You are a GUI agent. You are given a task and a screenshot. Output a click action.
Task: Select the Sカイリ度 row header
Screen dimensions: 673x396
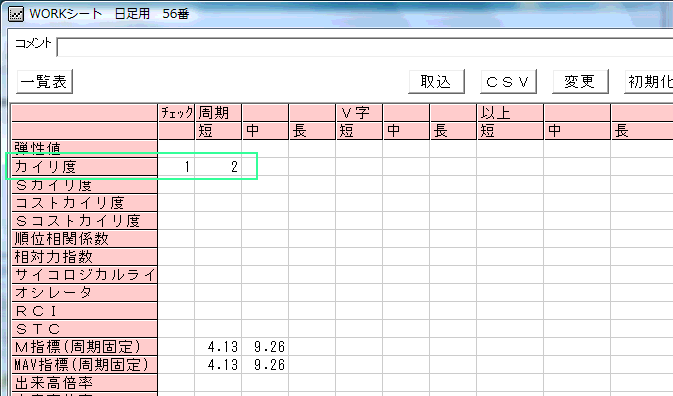click(x=85, y=184)
